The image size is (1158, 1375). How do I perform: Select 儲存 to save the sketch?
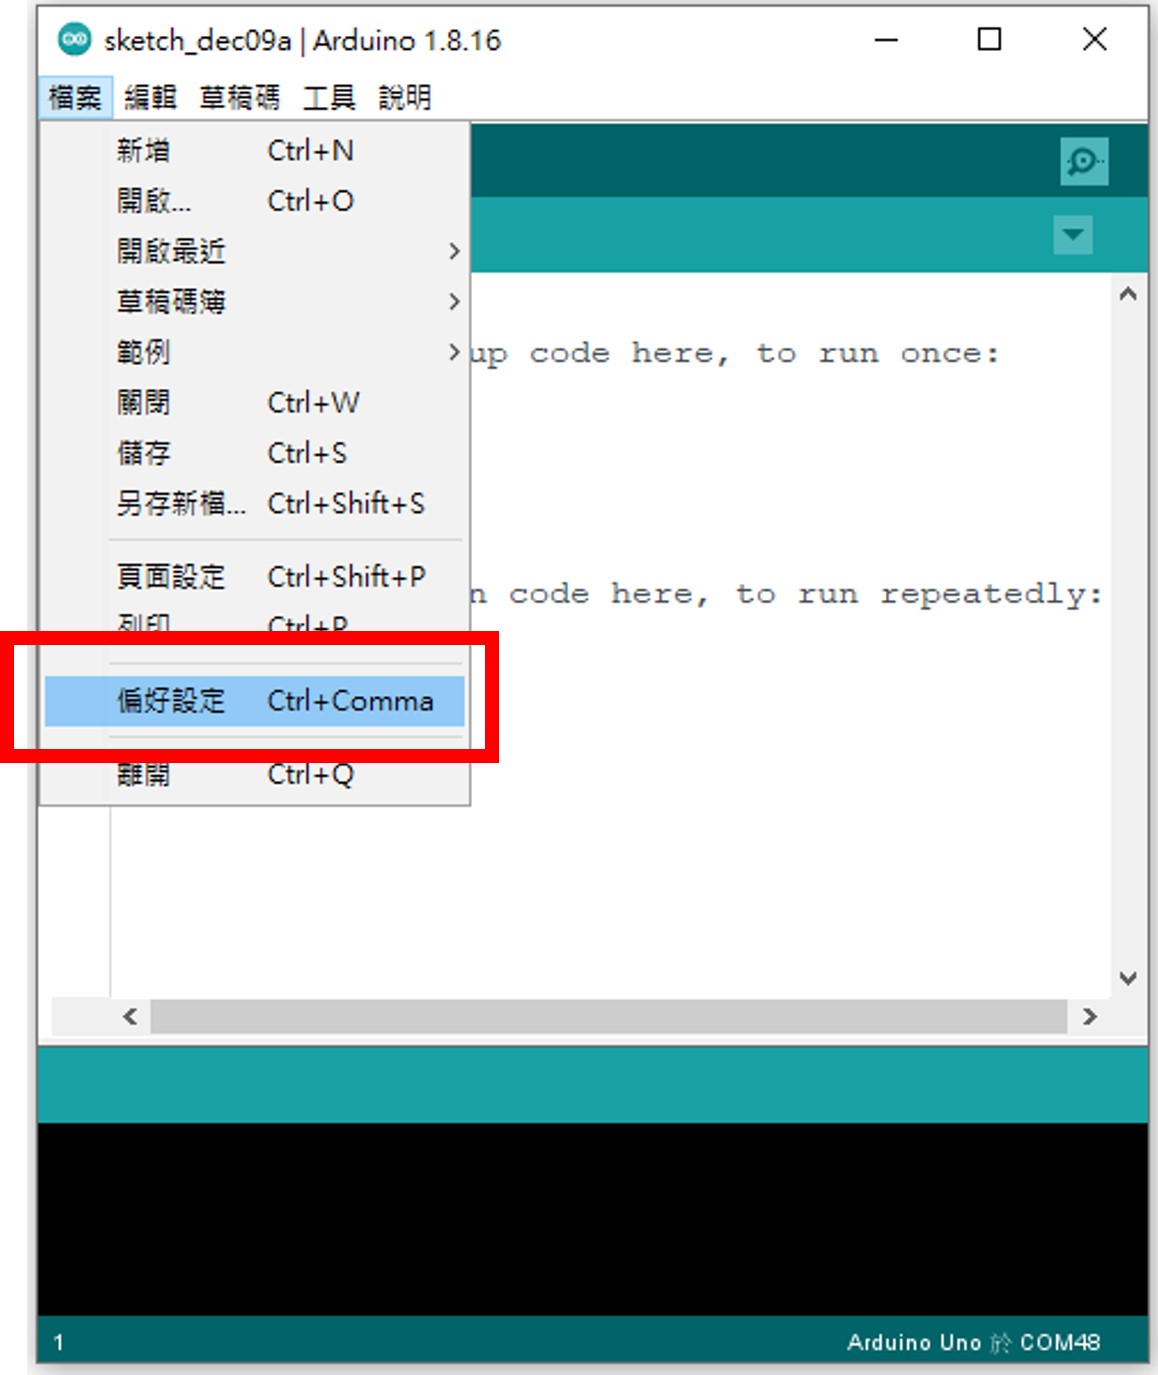pos(255,453)
